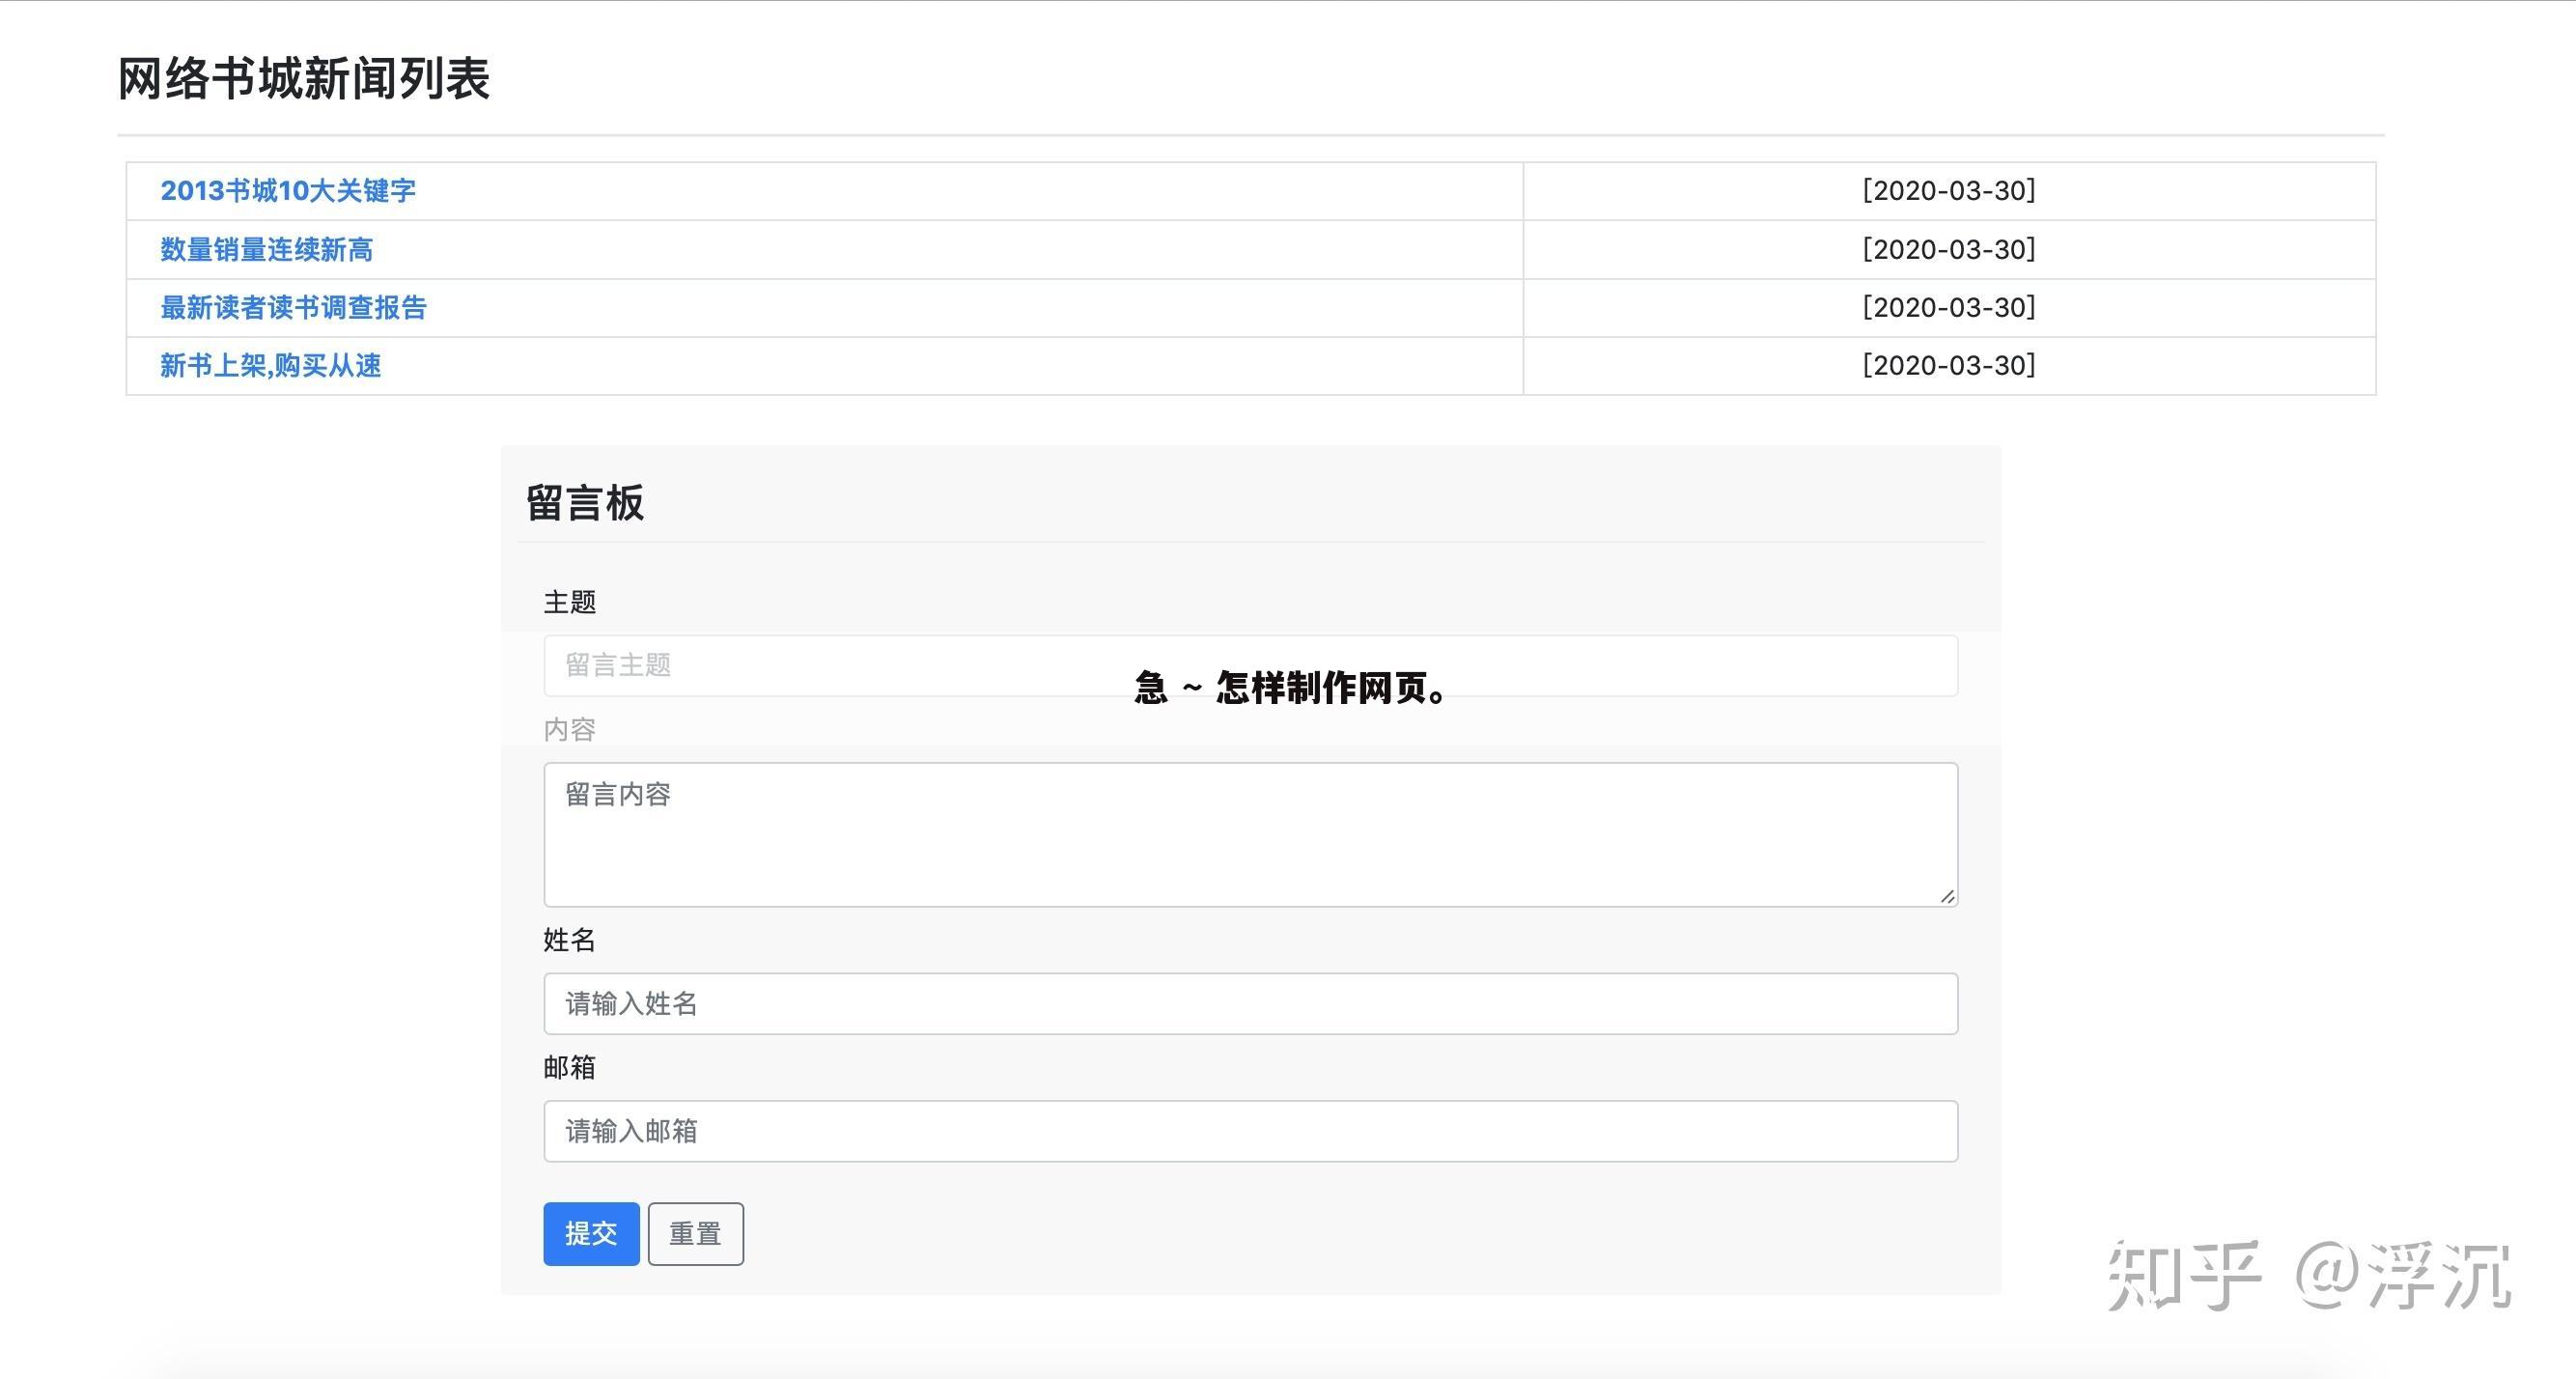
Task: Open the 新书上架,购买从速 news link
Action: click(x=271, y=365)
